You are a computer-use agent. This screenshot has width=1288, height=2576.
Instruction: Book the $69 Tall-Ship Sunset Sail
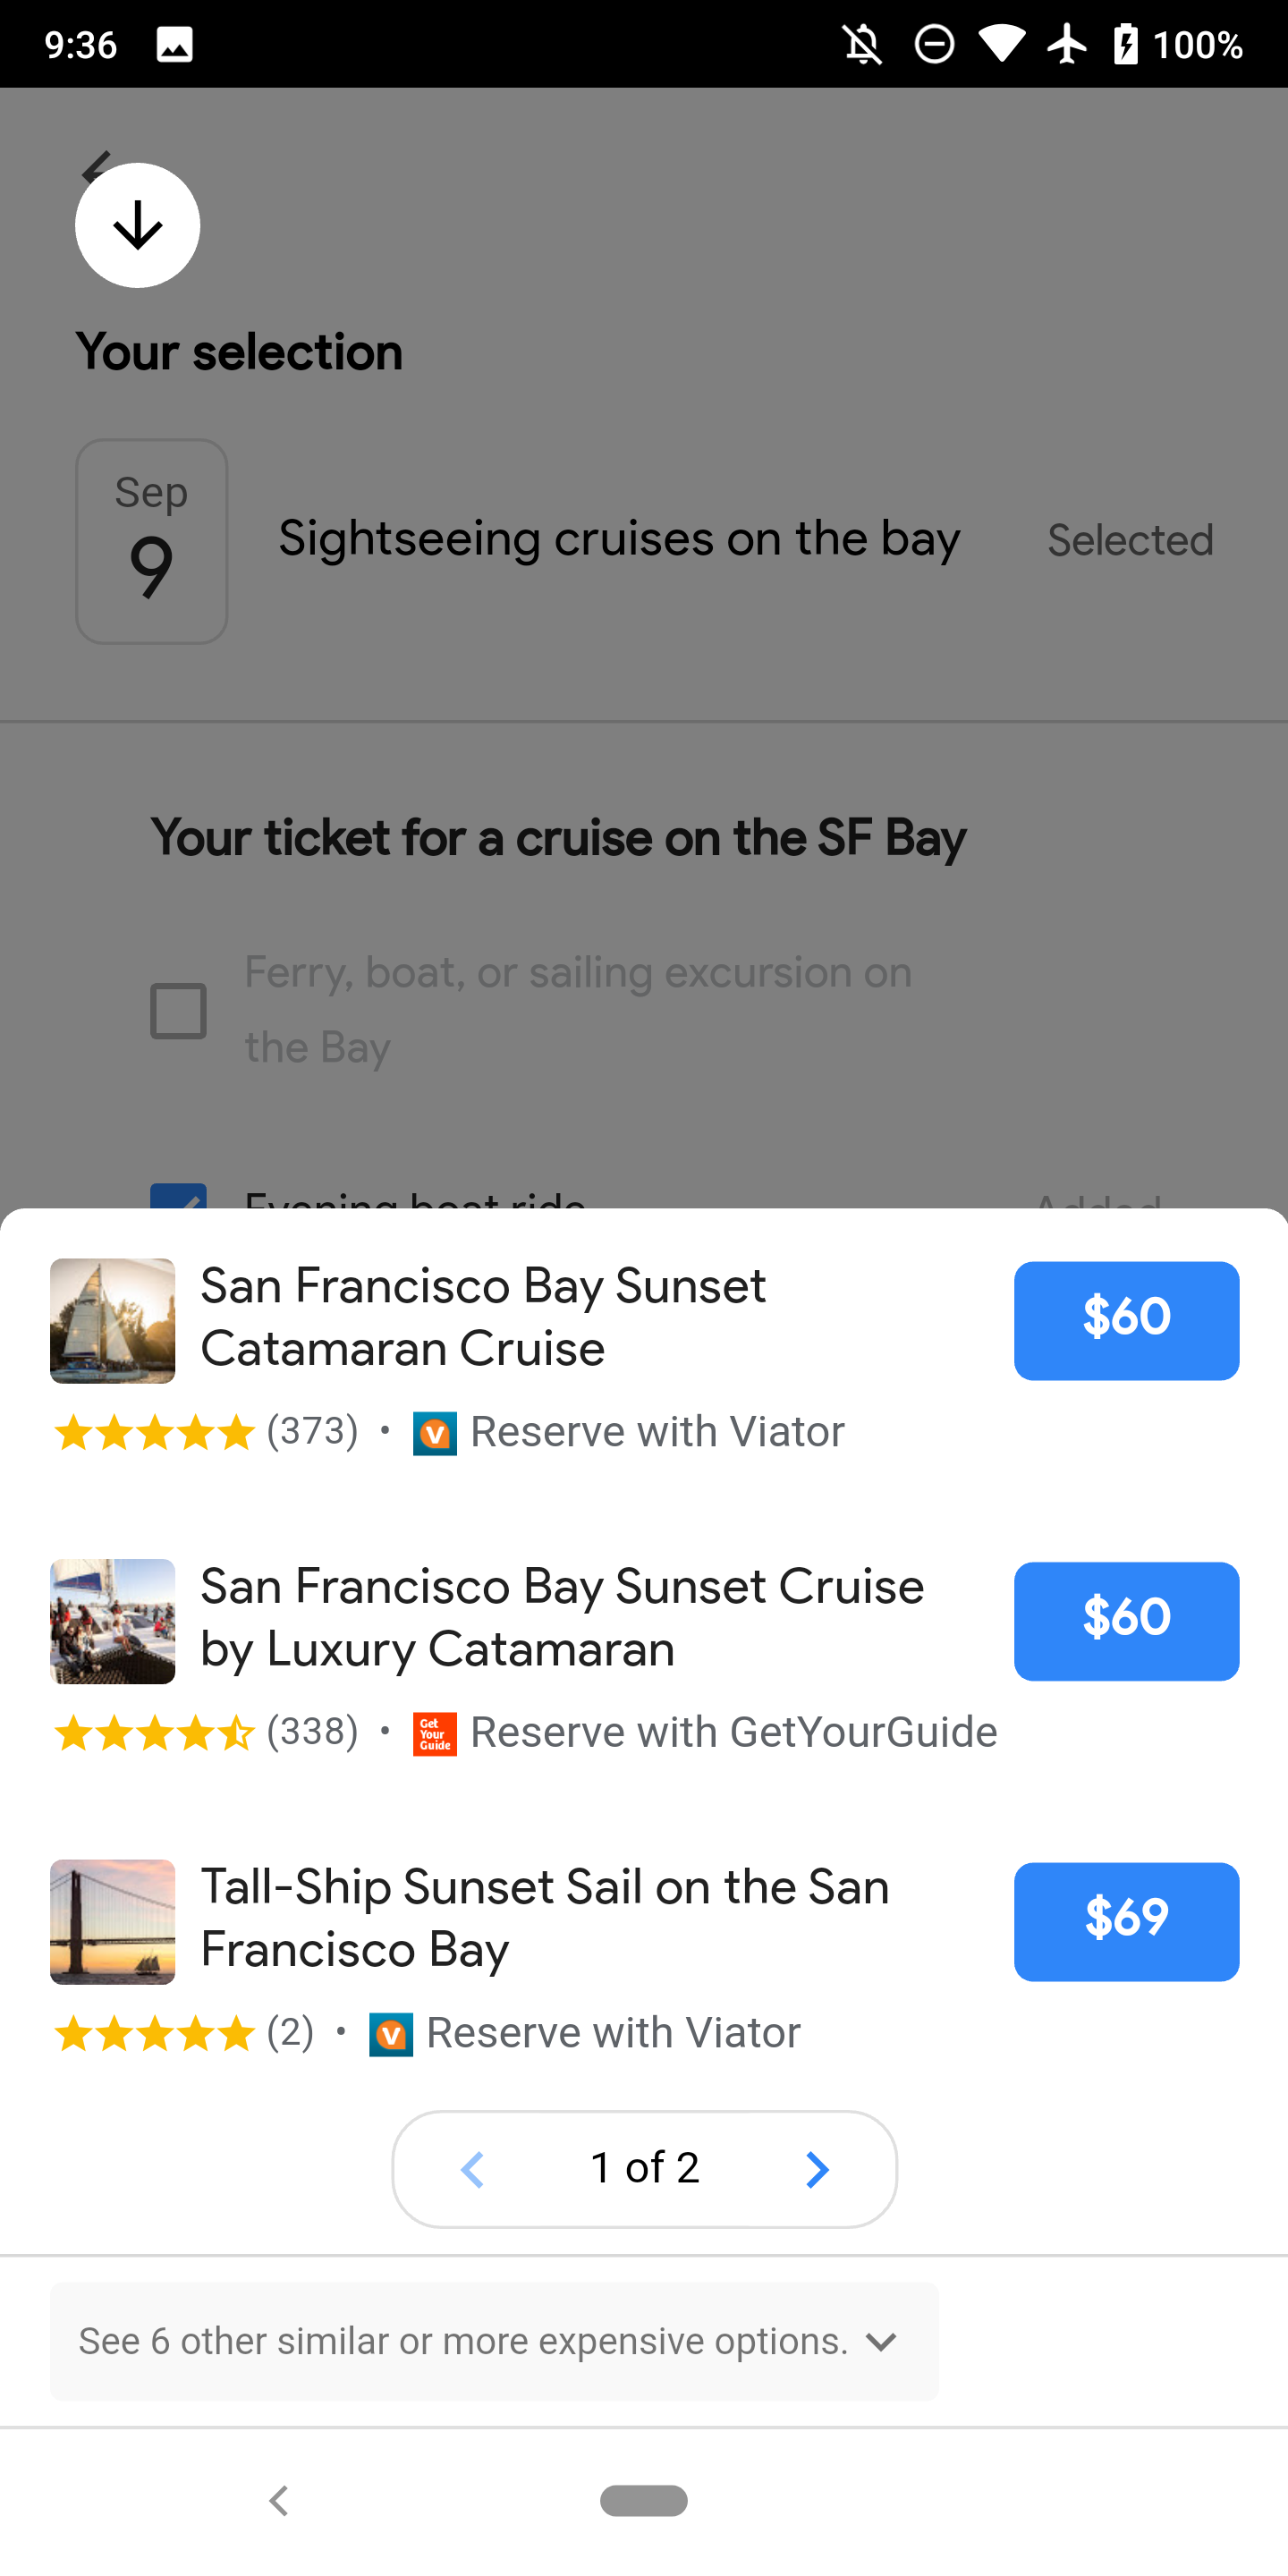(1126, 1920)
